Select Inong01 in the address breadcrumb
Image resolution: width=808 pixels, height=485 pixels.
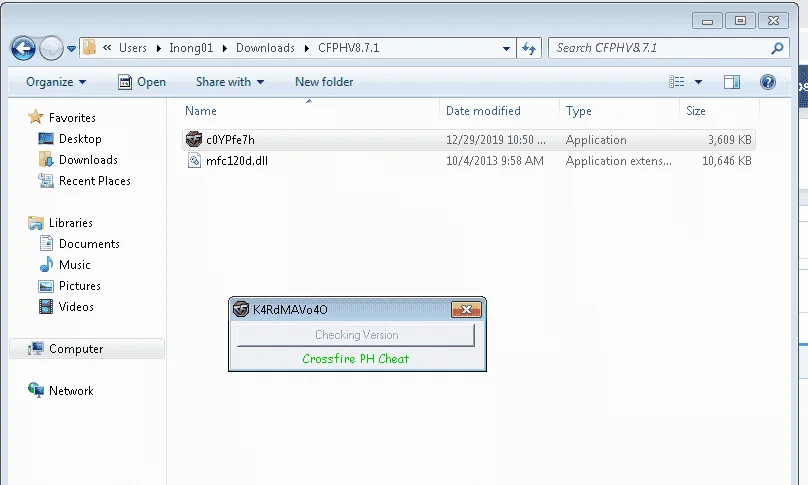pyautogui.click(x=191, y=48)
